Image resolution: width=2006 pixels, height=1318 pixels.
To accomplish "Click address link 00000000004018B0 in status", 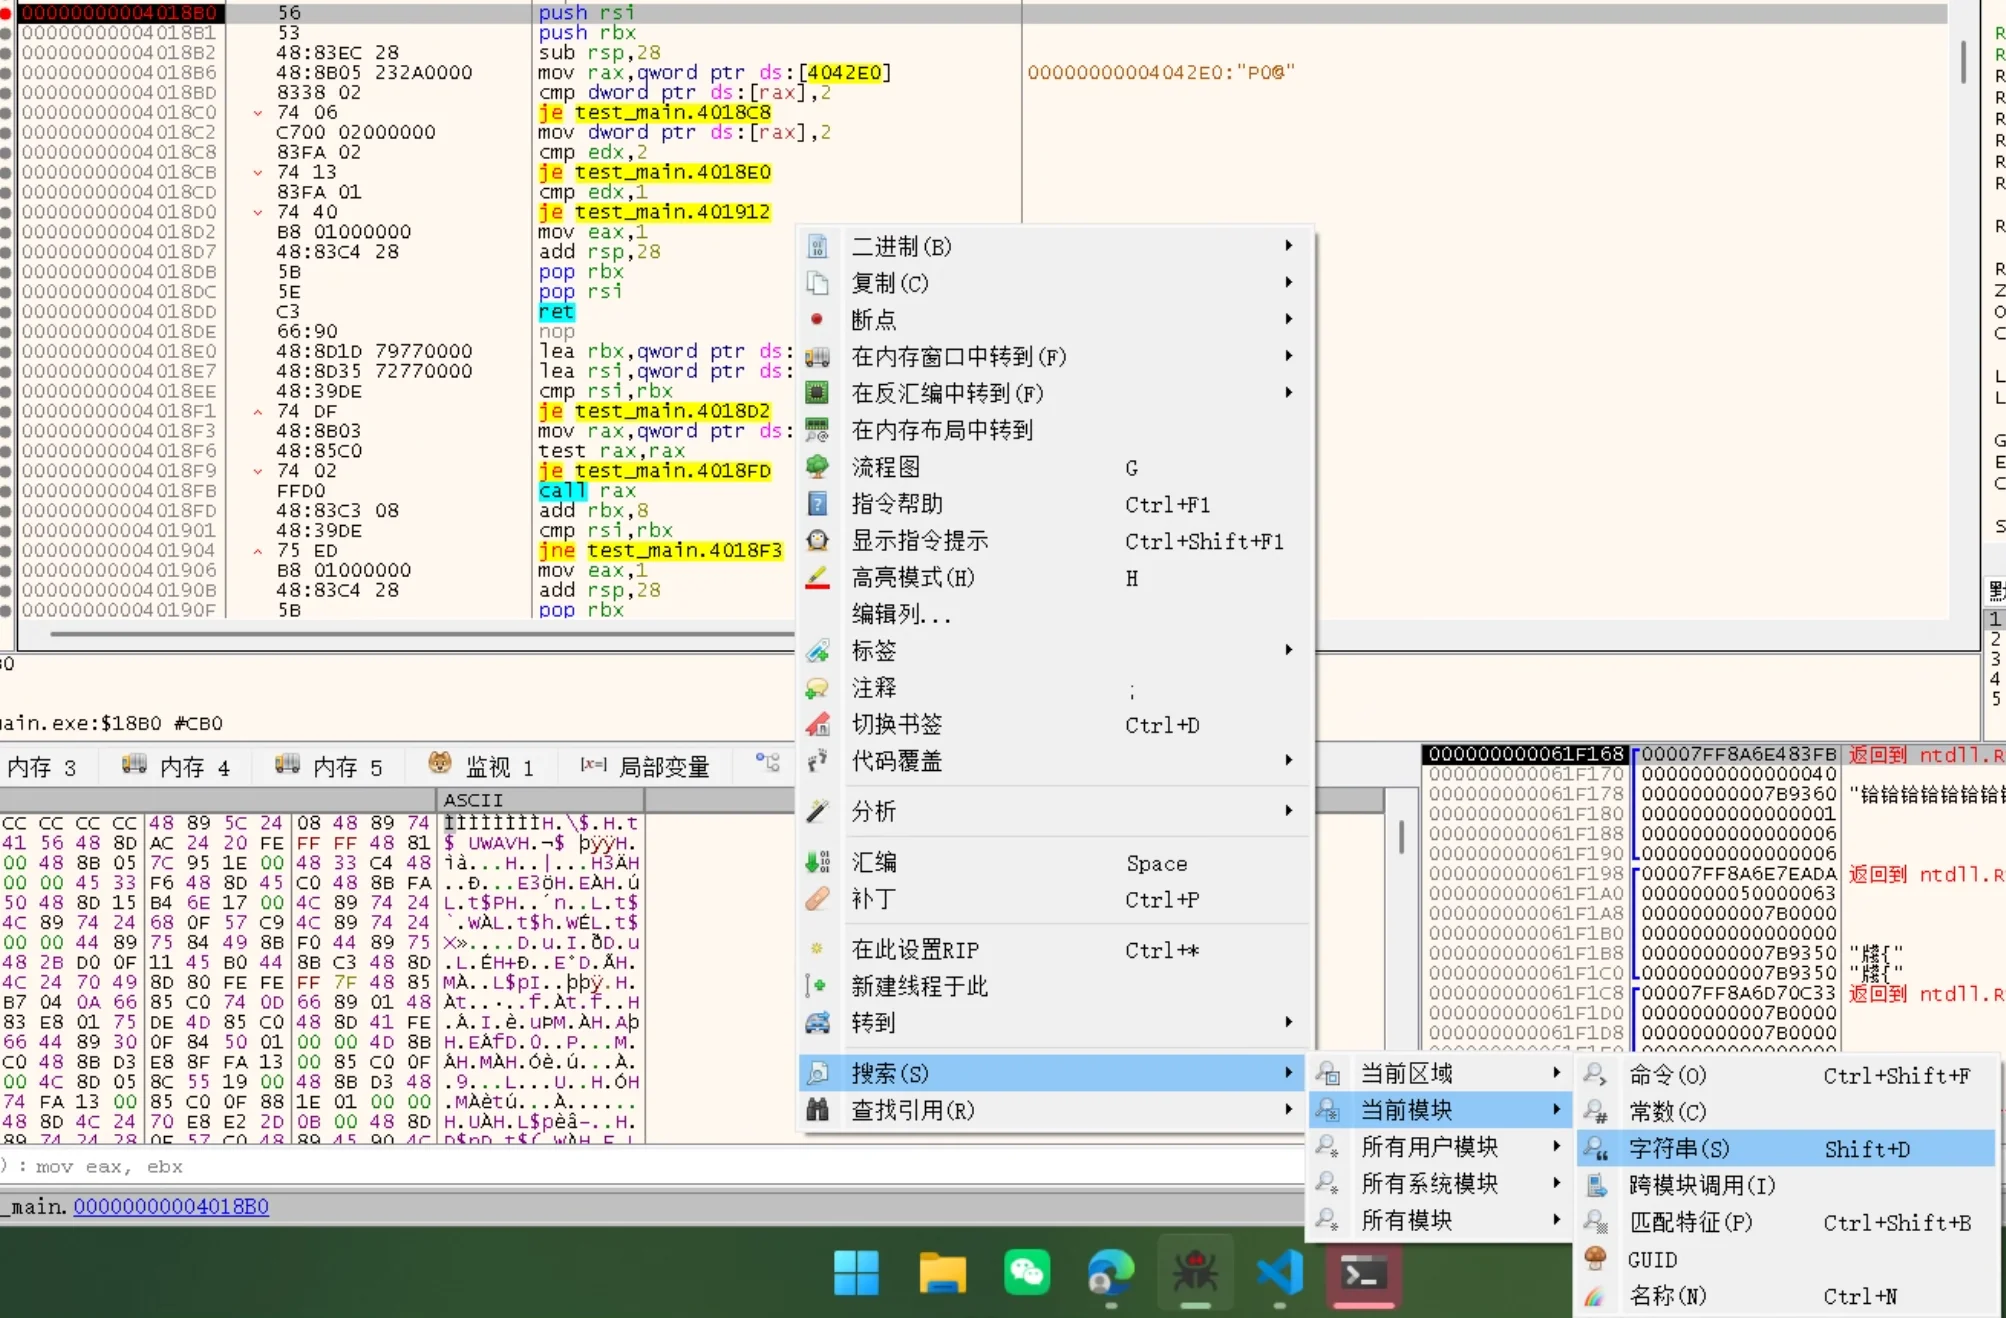I will click(171, 1206).
